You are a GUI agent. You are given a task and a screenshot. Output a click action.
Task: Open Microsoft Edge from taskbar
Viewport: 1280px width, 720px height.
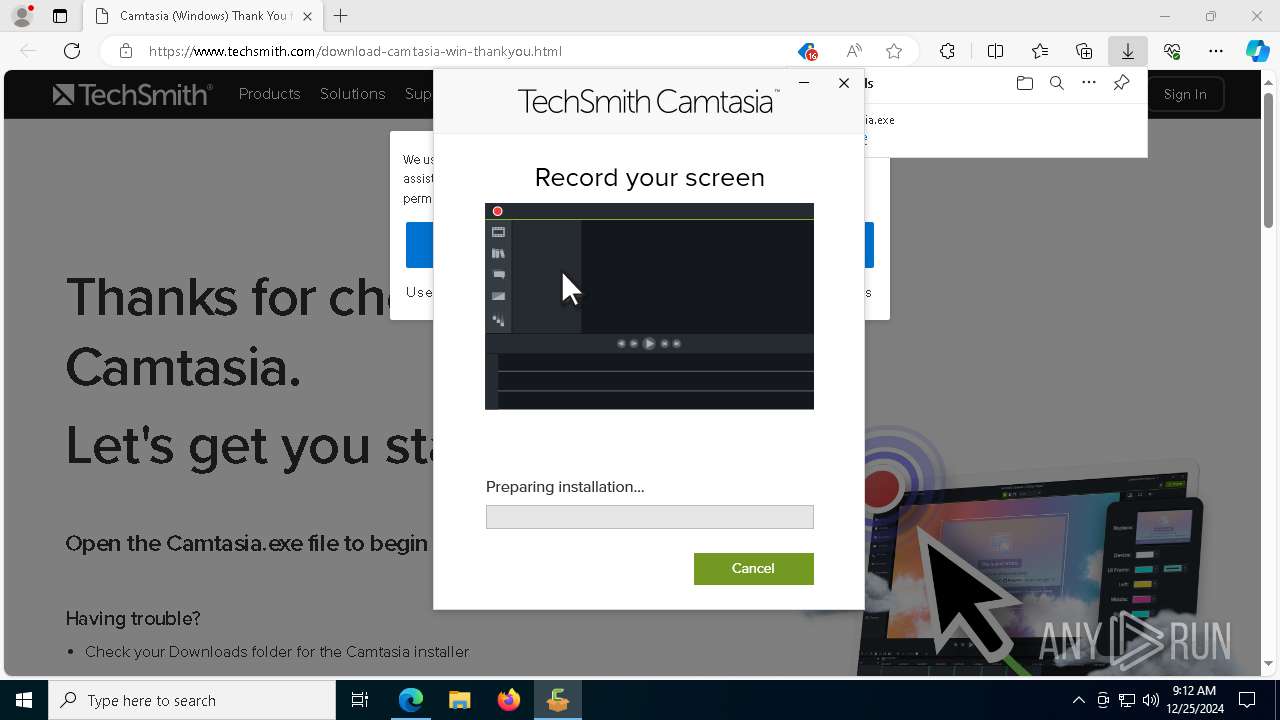click(411, 700)
